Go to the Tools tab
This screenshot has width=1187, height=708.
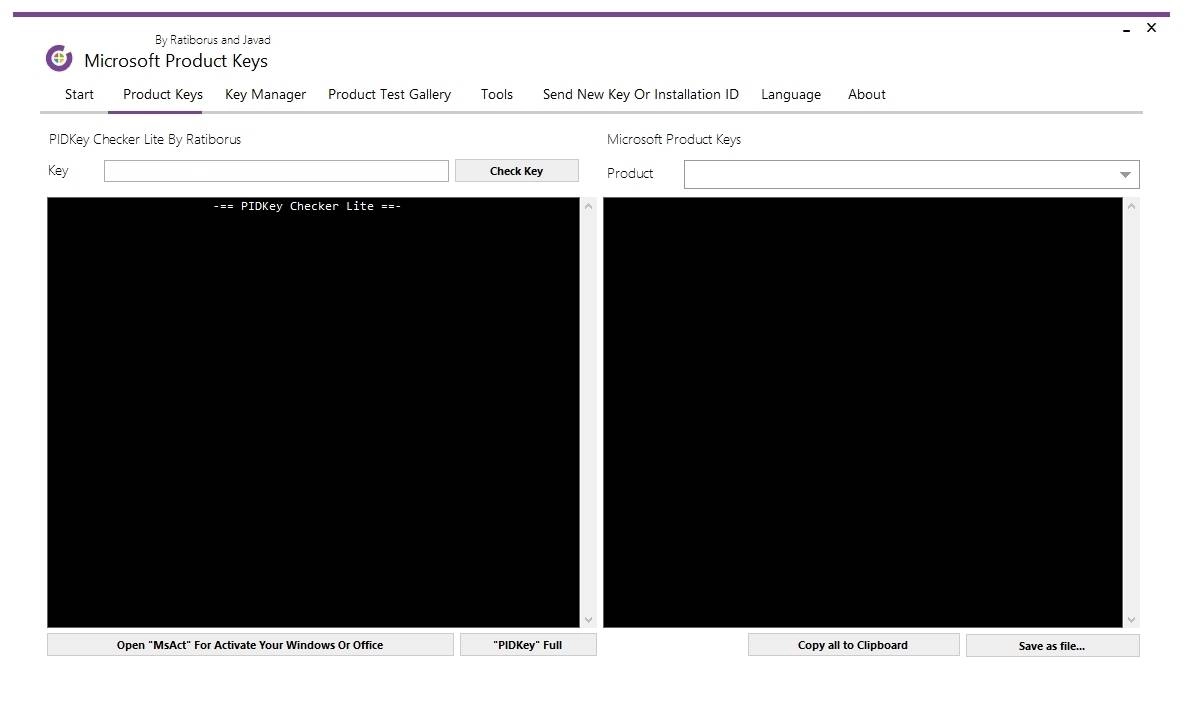497,95
